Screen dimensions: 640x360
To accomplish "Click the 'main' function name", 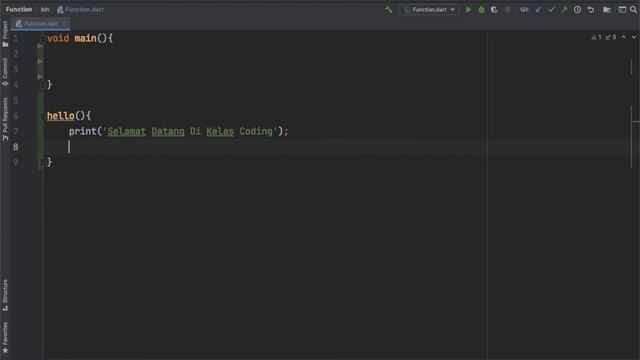I will tap(85, 38).
